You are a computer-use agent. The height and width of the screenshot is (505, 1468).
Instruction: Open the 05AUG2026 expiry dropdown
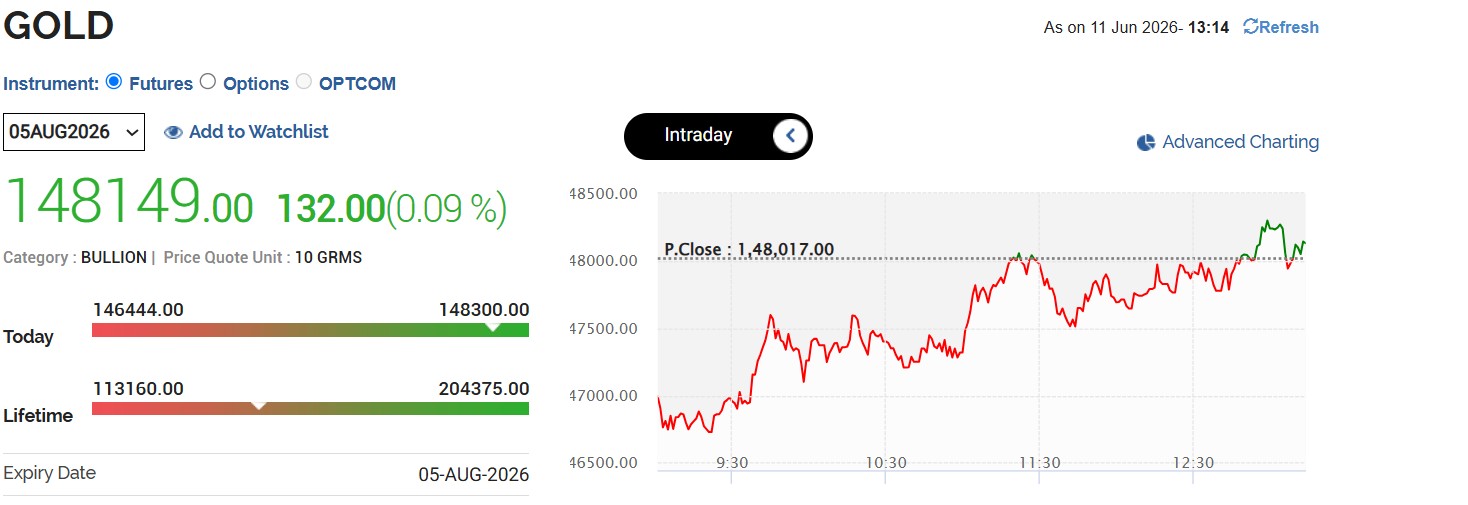click(74, 132)
